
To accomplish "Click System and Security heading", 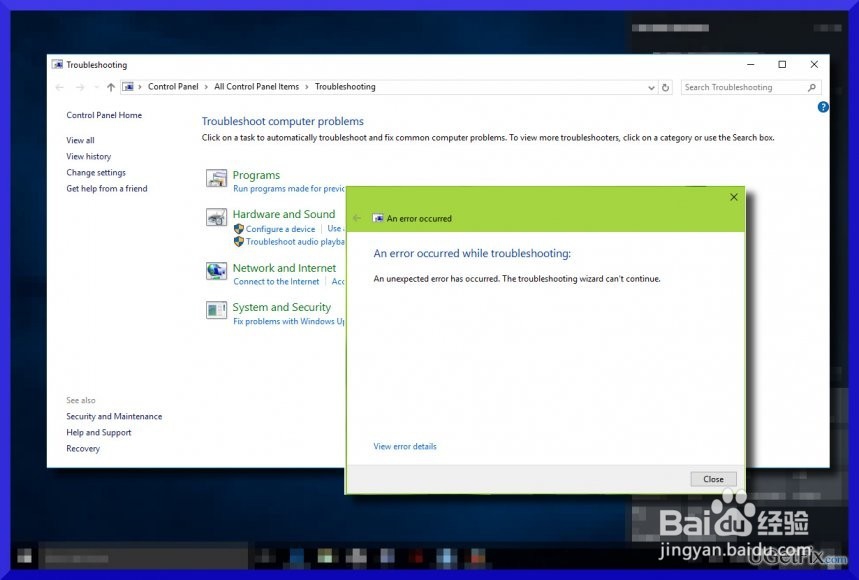I will (x=282, y=307).
